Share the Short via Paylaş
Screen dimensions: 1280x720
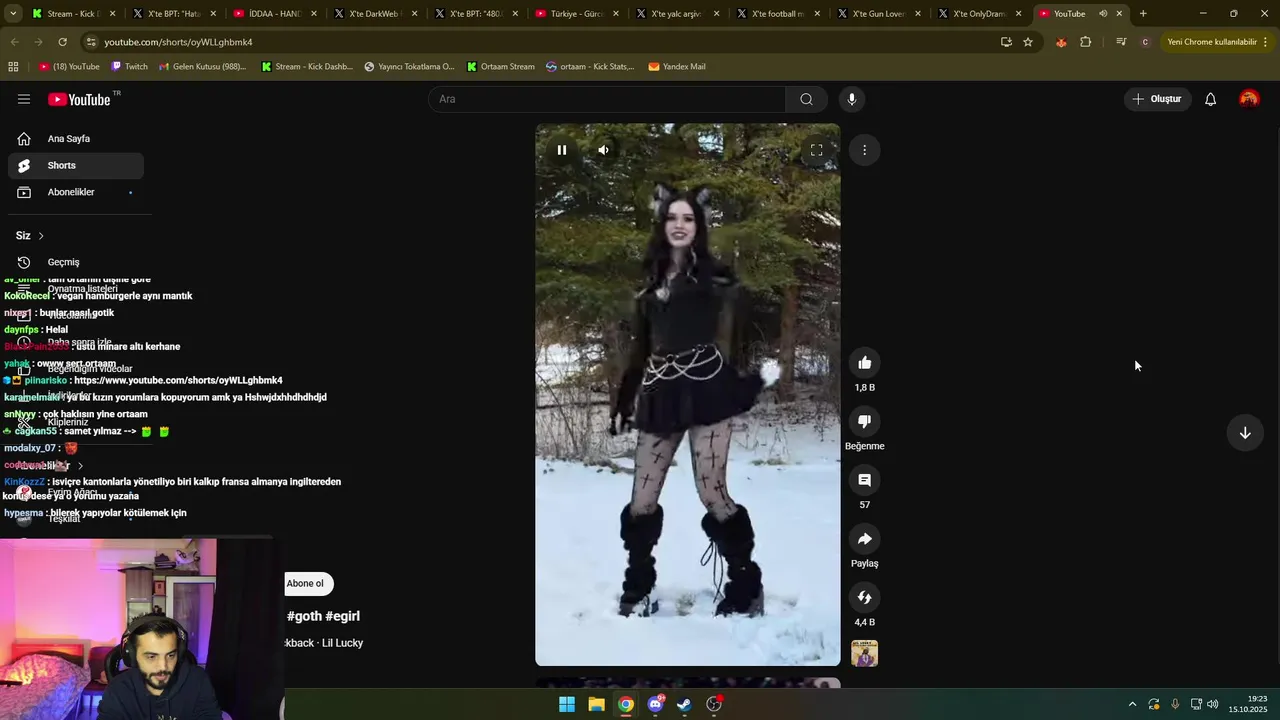click(864, 539)
